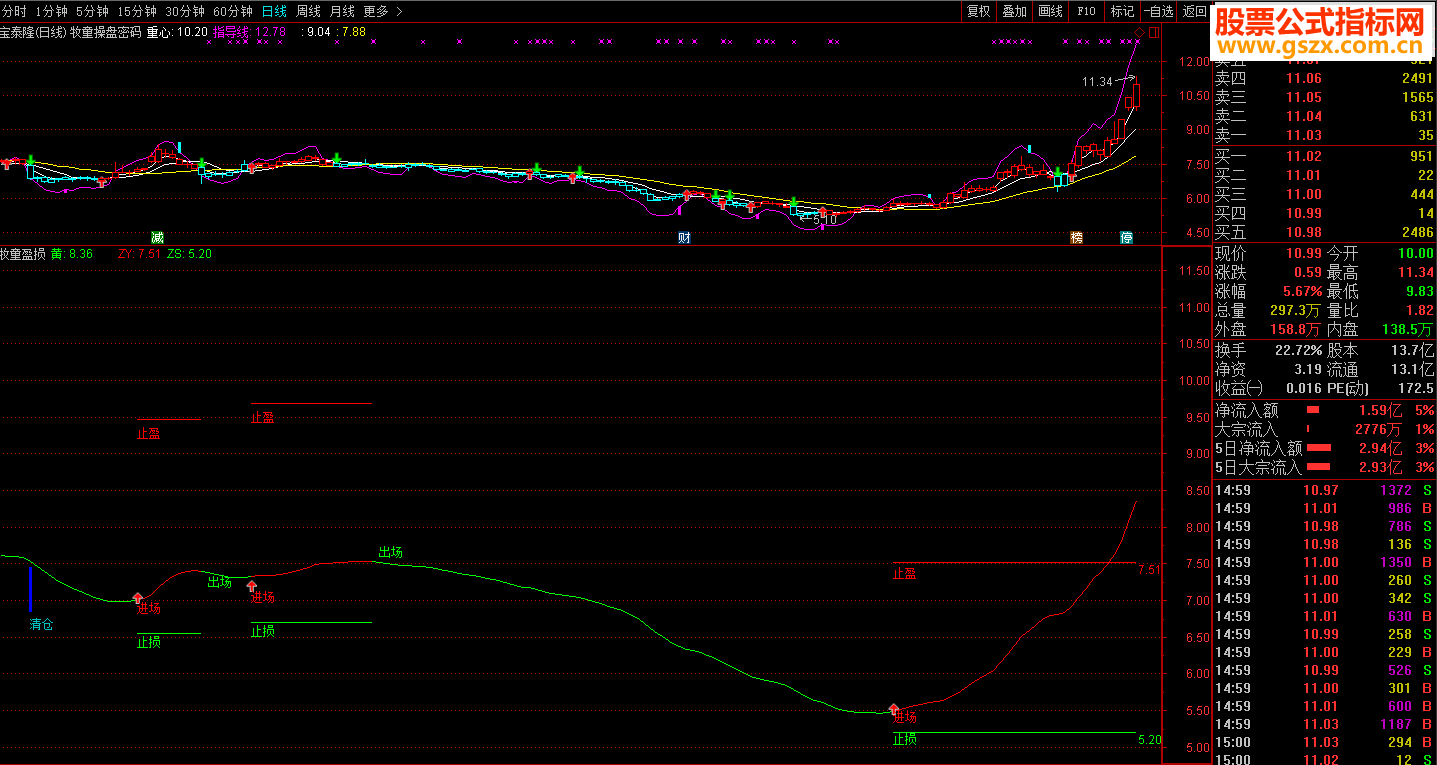Select the 买二 order row at 11.01
The height and width of the screenshot is (765, 1437).
pyautogui.click(x=1324, y=175)
